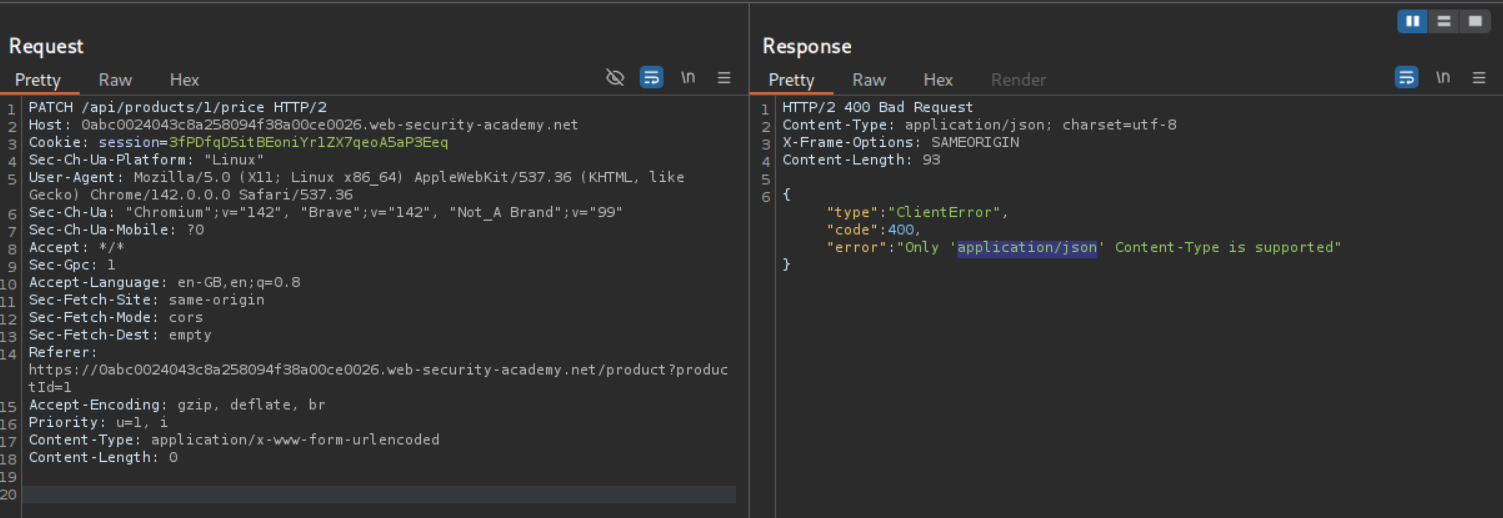The image size is (1503, 518).
Task: Select the side-by-side layout icon
Action: [x=1412, y=21]
